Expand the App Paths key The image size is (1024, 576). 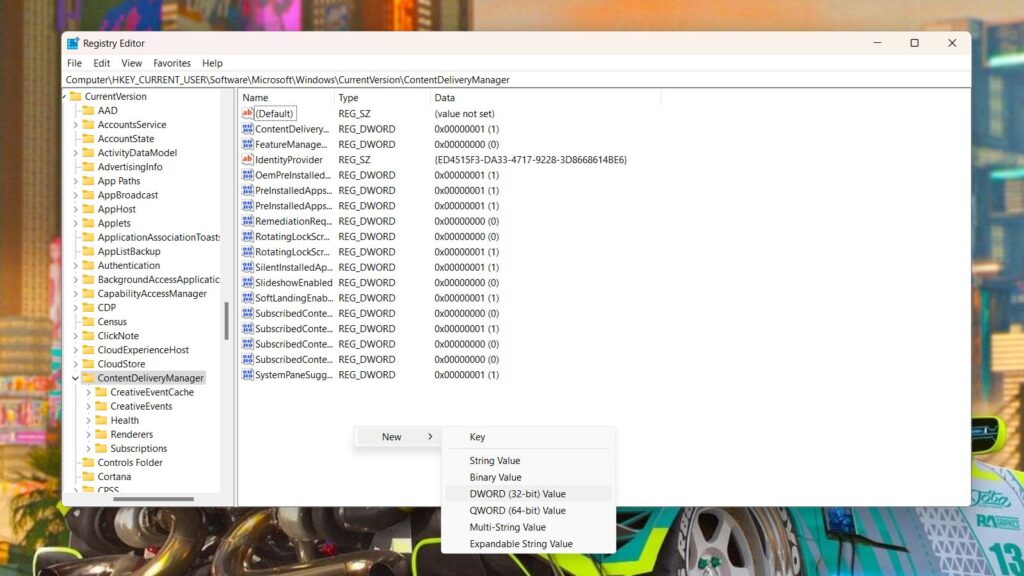[x=75, y=181]
